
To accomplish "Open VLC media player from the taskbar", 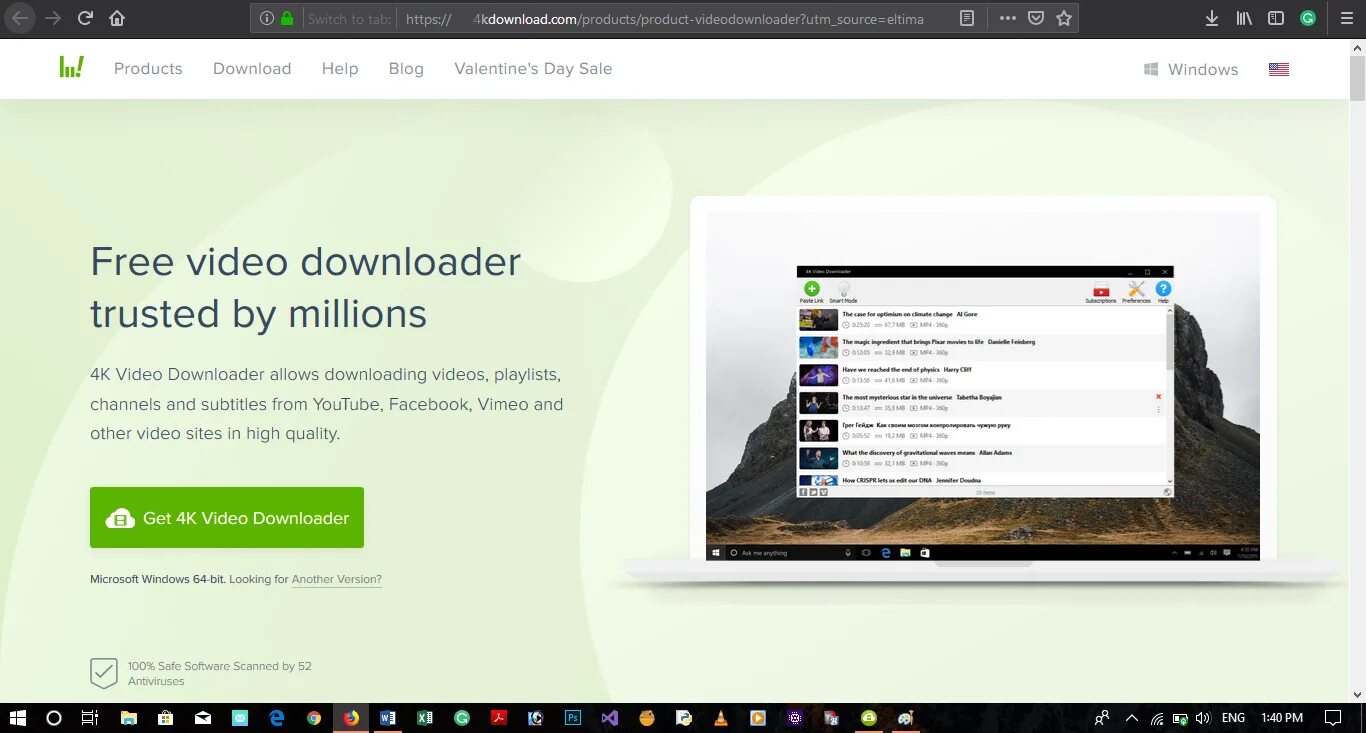I will pos(721,718).
